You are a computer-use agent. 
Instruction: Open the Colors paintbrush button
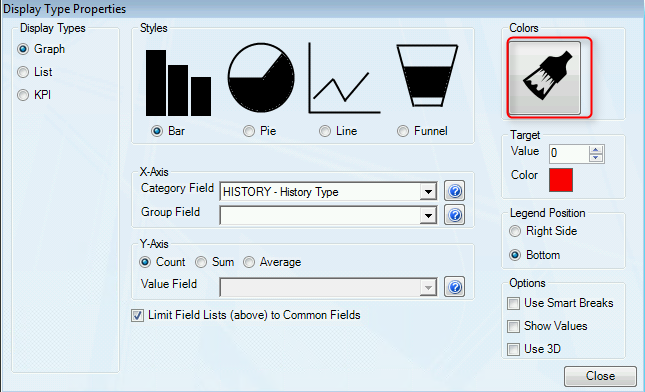tap(545, 78)
